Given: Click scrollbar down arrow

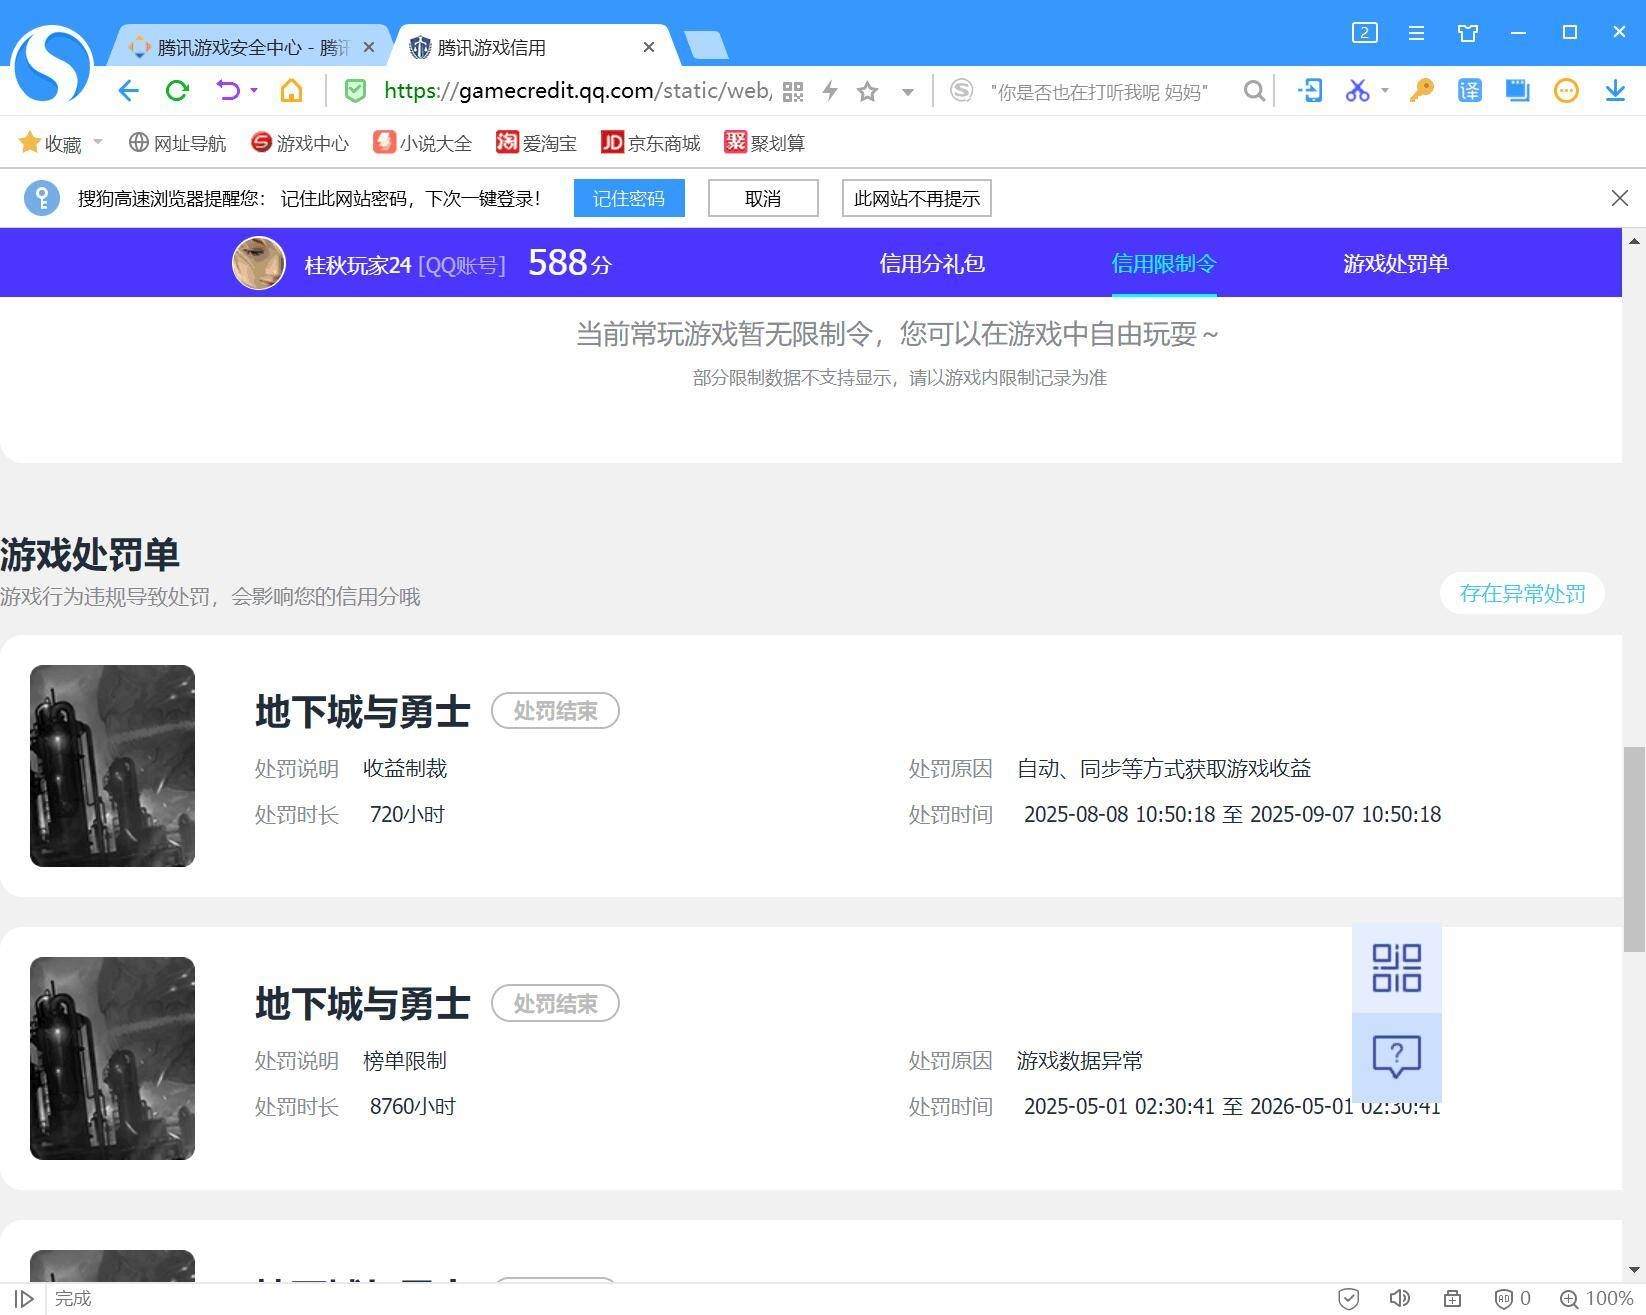Looking at the screenshot, I should pyautogui.click(x=1634, y=1270).
